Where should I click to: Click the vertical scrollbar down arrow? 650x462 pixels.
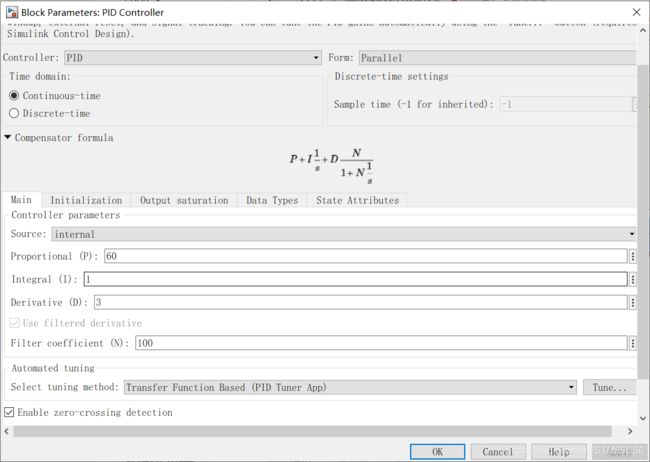click(x=643, y=418)
